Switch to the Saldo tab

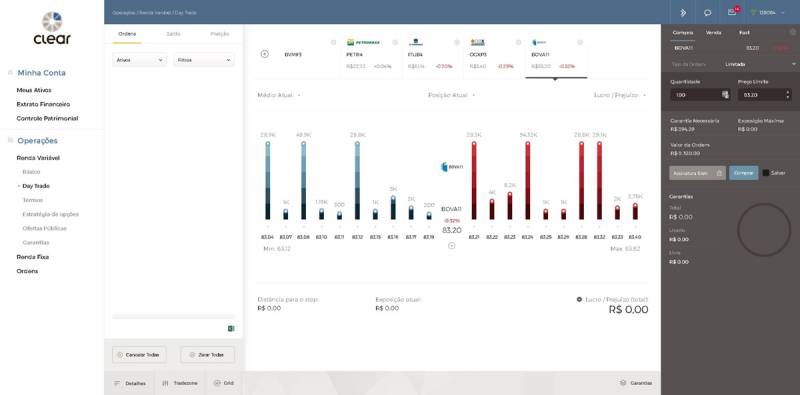click(173, 34)
